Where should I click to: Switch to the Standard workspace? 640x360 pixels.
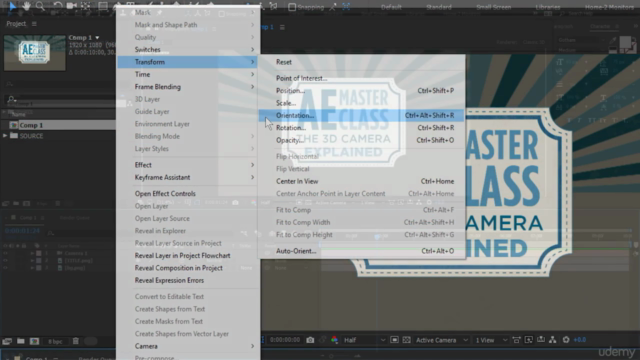coord(439,7)
